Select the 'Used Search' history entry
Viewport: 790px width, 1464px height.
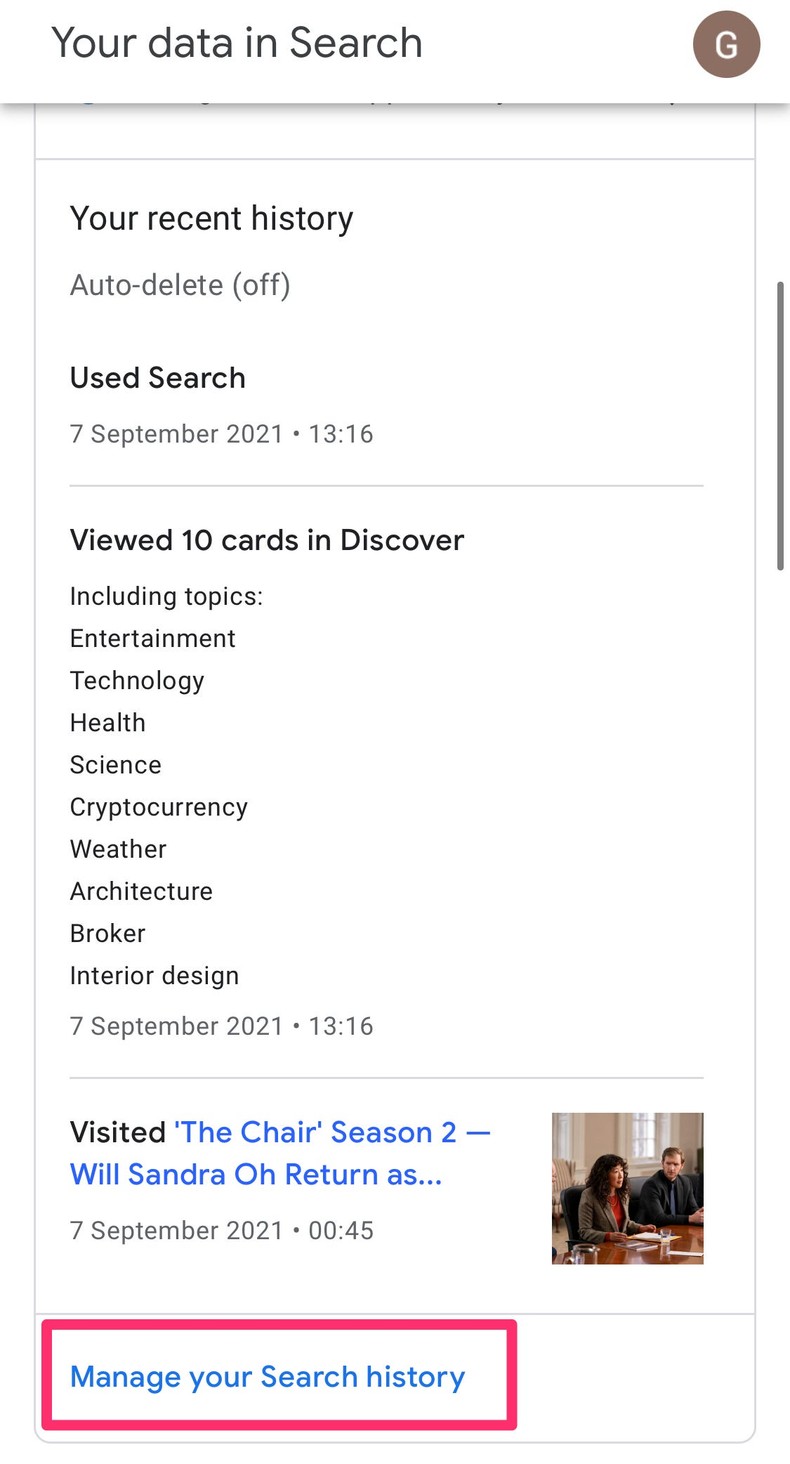157,378
